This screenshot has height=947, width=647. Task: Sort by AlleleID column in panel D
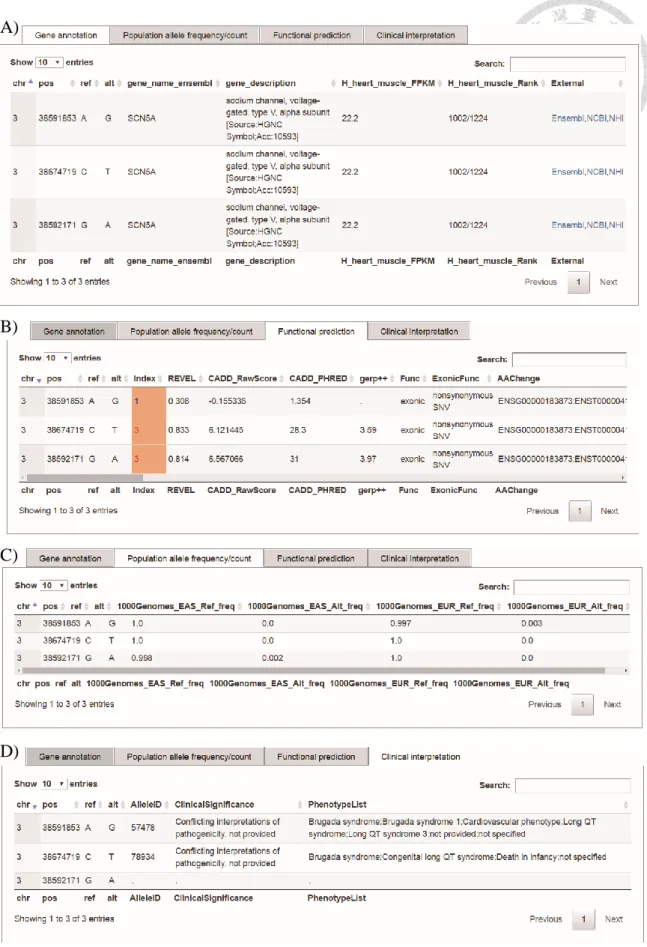coord(146,804)
